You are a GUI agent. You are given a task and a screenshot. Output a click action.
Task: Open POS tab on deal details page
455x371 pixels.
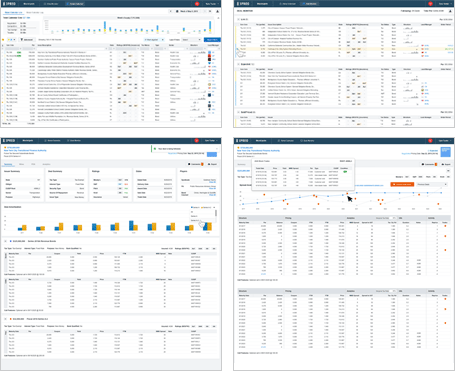pyautogui.click(x=33, y=164)
